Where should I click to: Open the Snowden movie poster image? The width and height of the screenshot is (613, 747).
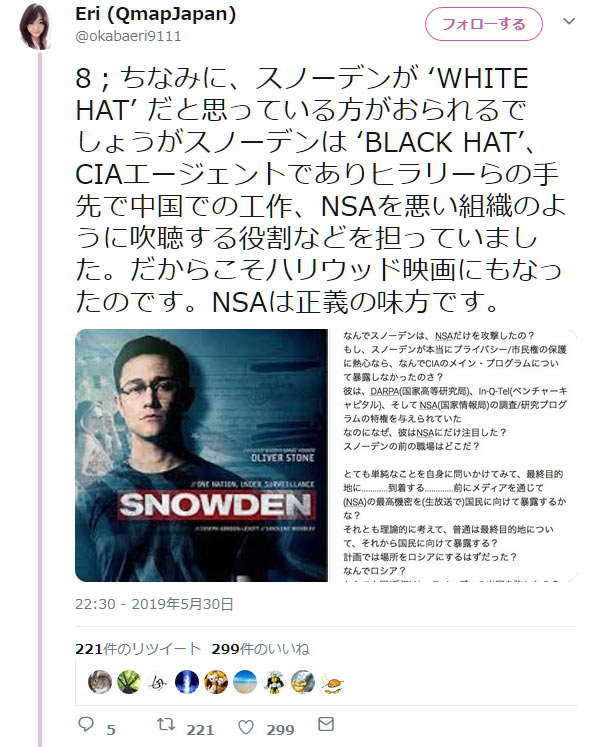201,455
